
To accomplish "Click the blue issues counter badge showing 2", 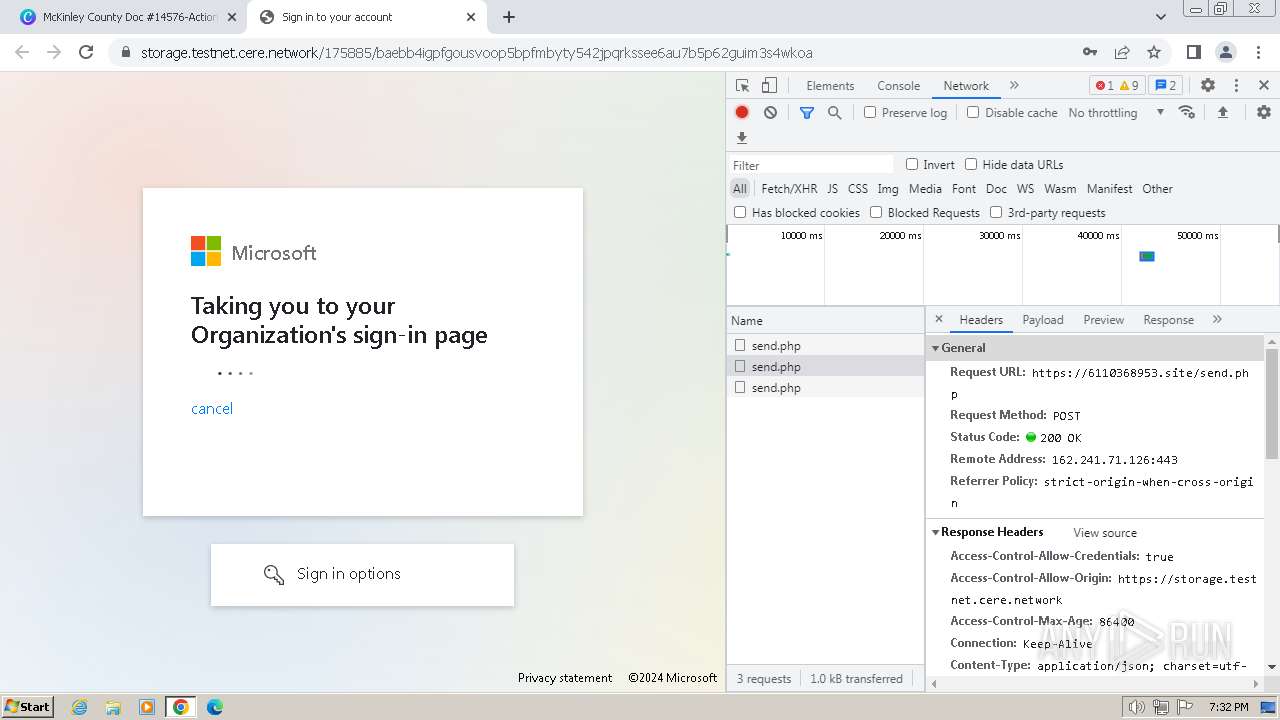I will 1165,86.
